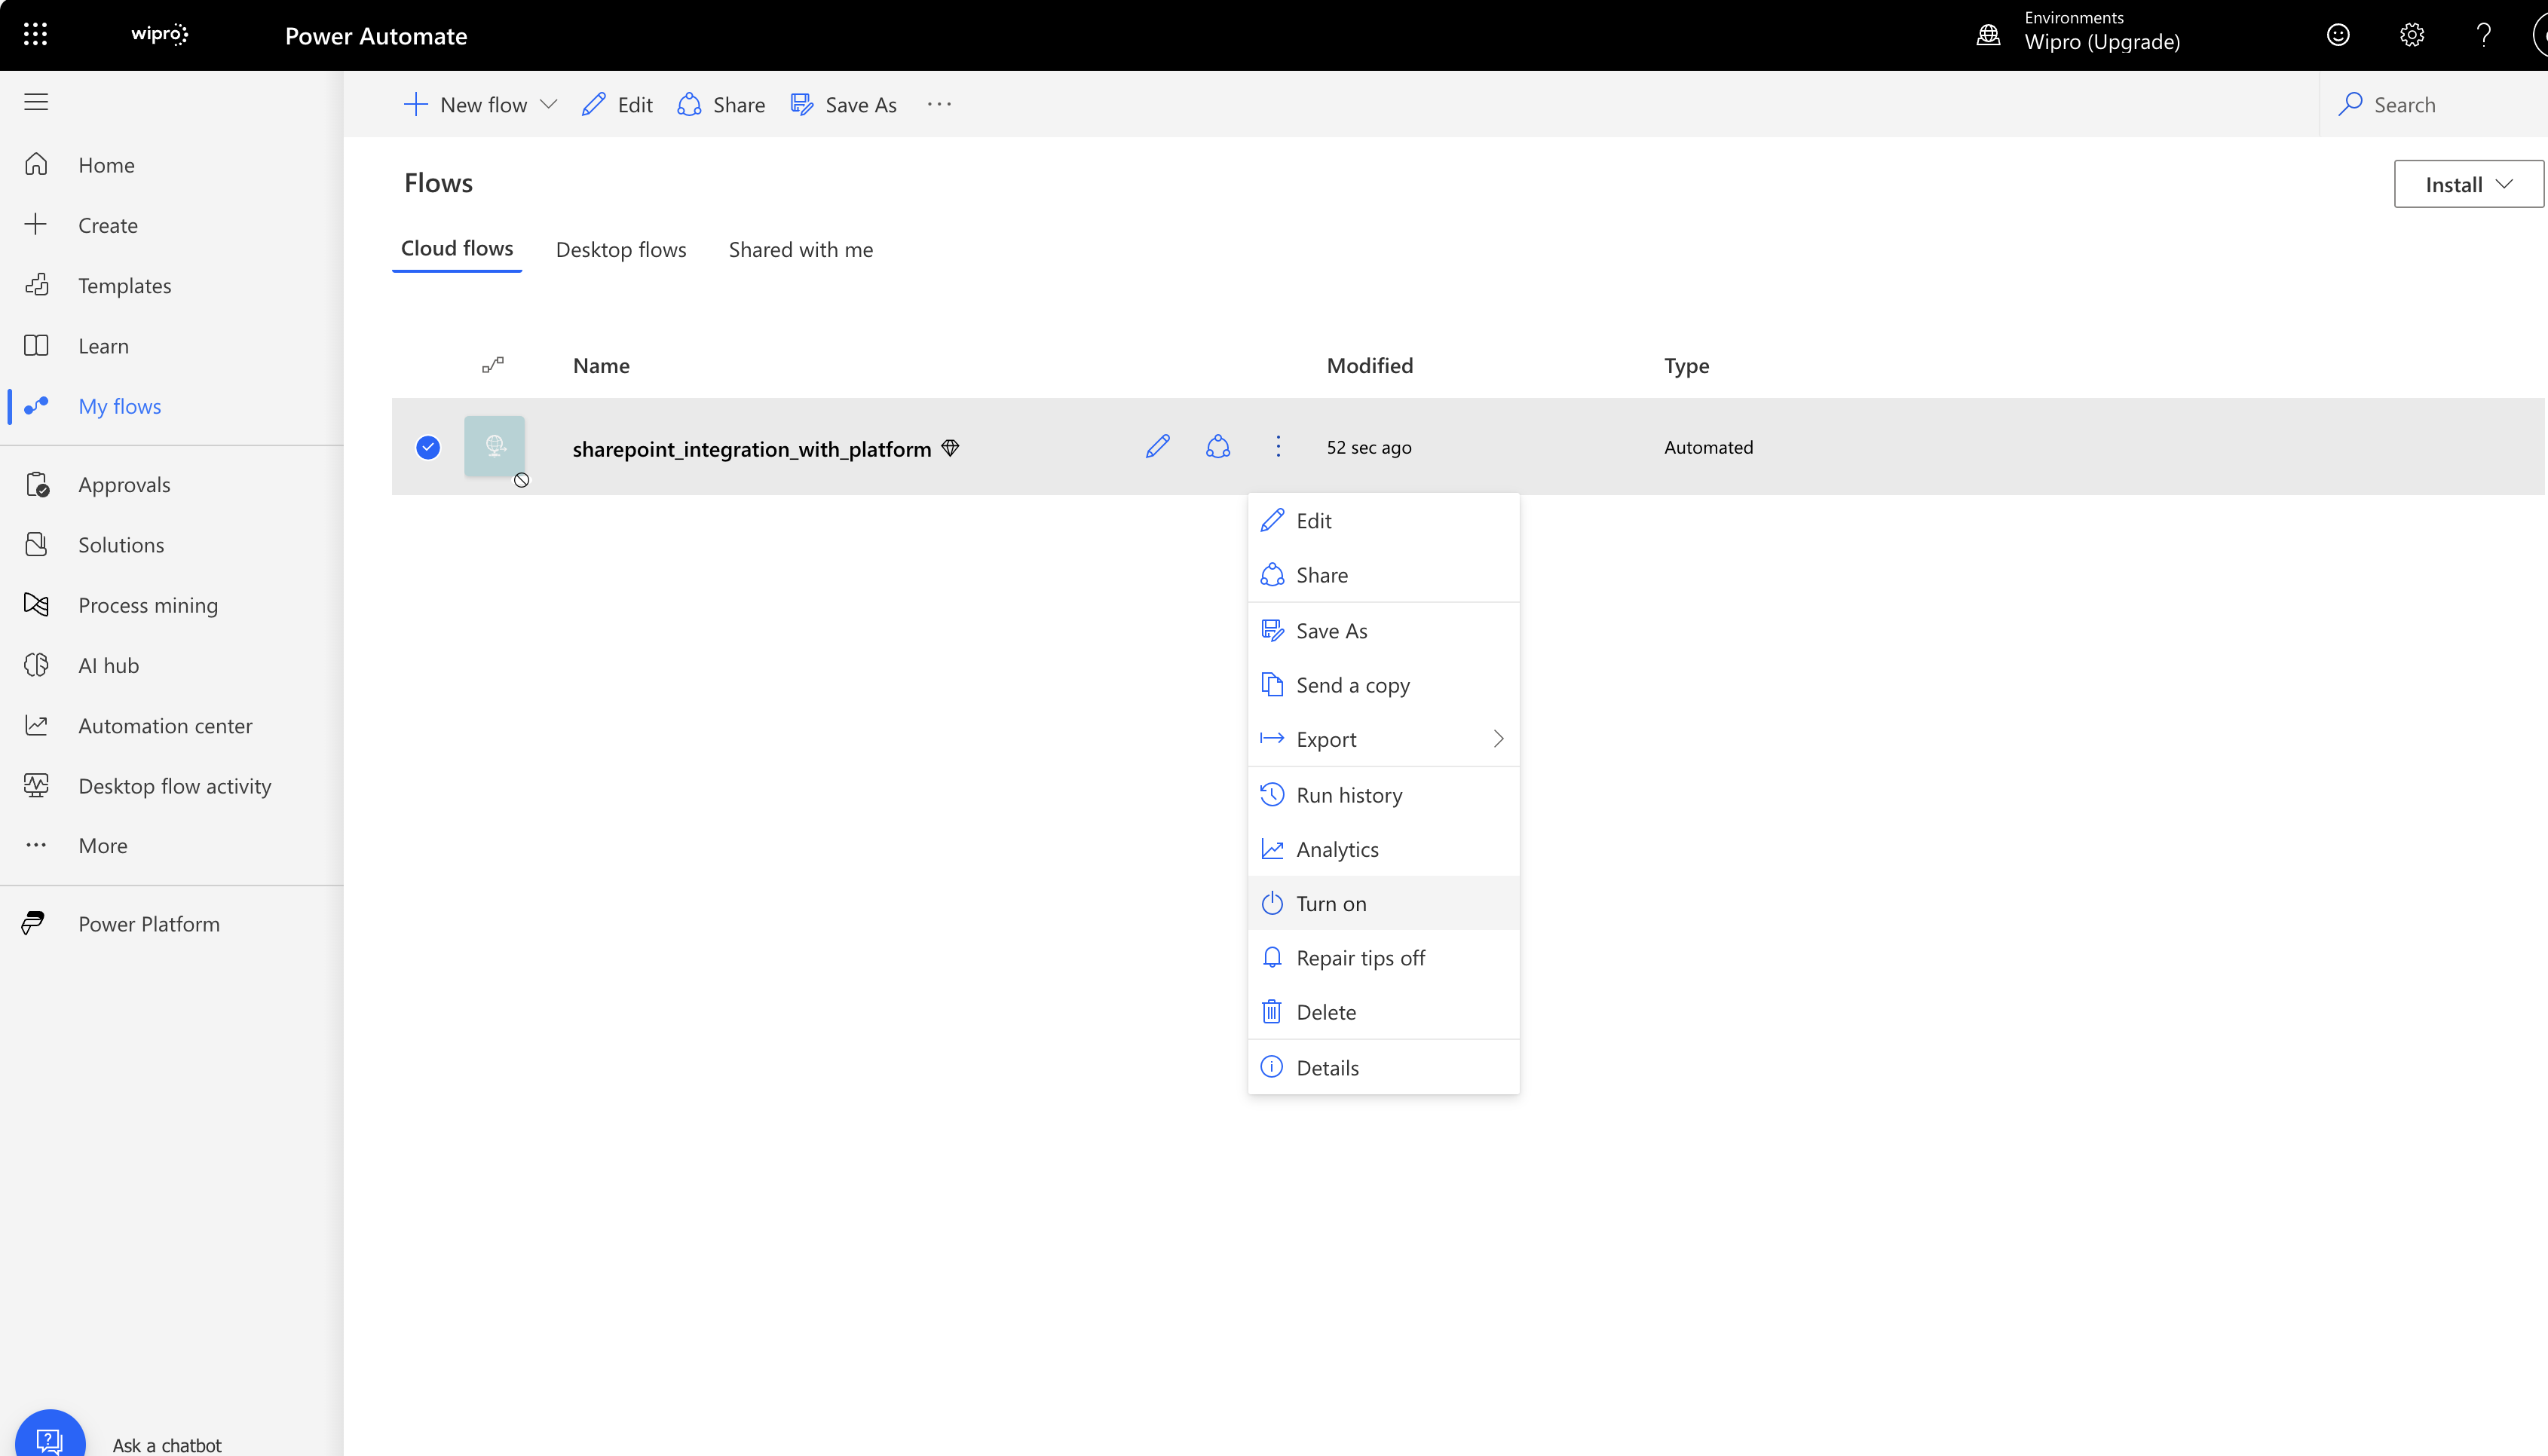Sort by the Type column header
The image size is (2548, 1456).
tap(1687, 366)
